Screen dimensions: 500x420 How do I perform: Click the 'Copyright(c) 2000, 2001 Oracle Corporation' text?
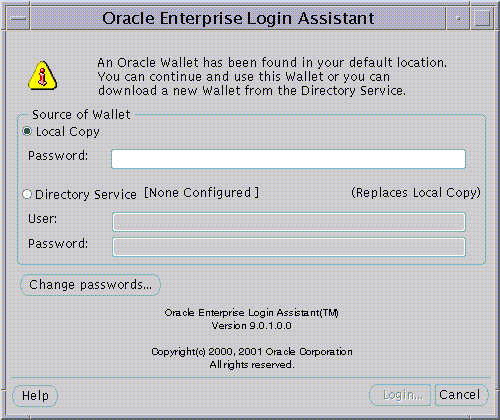[x=252, y=352]
